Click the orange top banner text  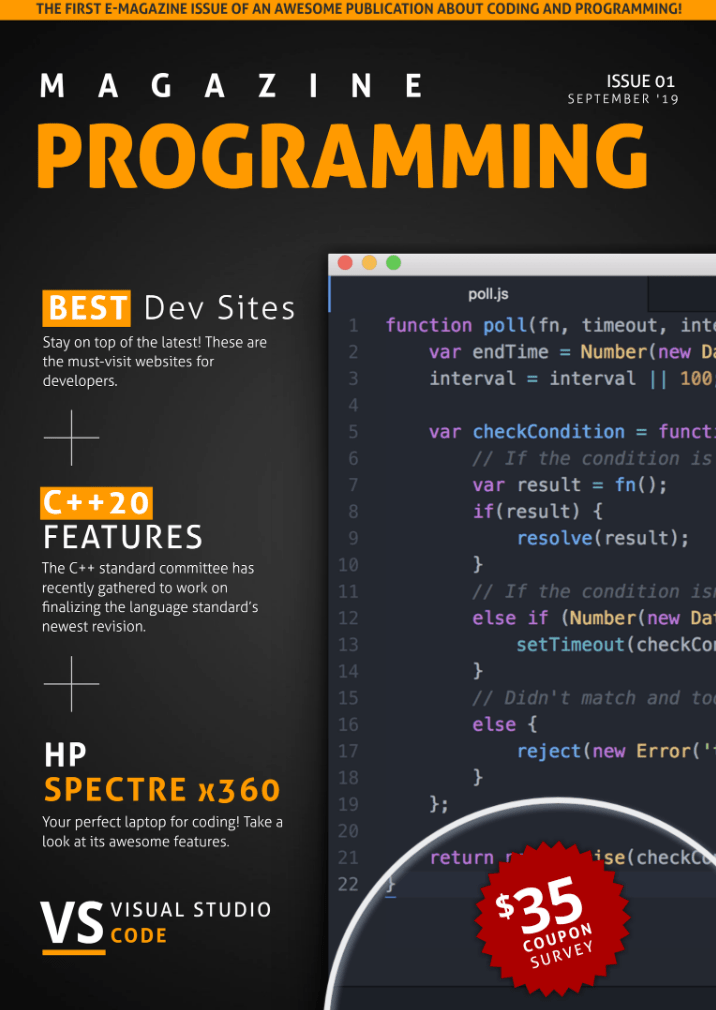358,9
